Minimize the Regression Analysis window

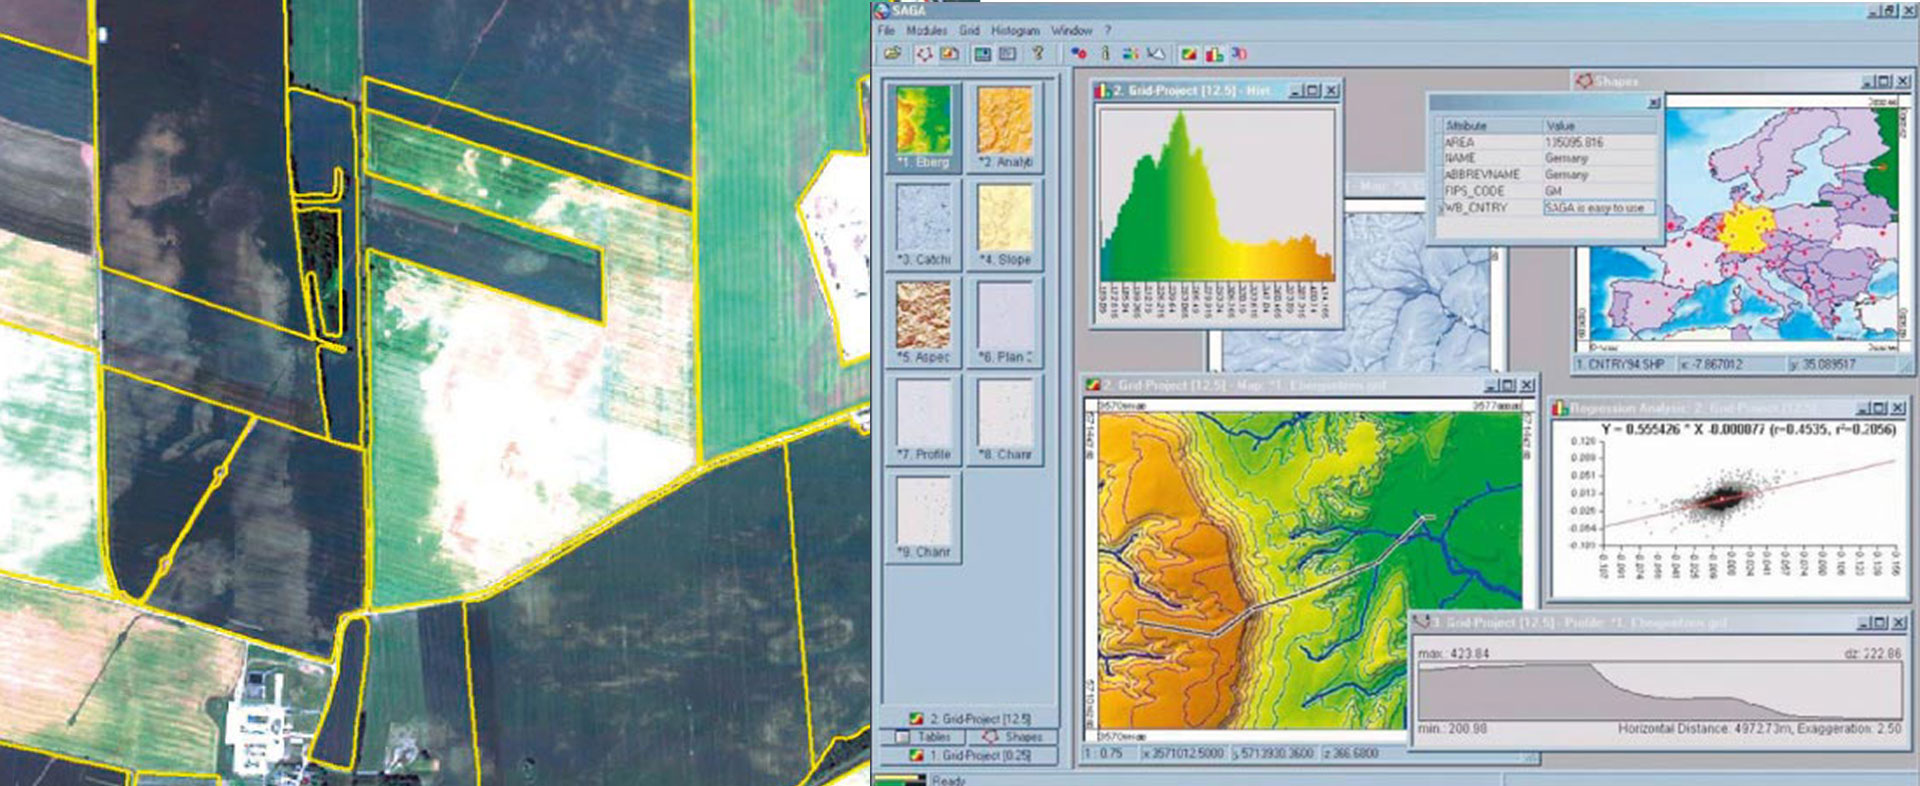[1863, 408]
